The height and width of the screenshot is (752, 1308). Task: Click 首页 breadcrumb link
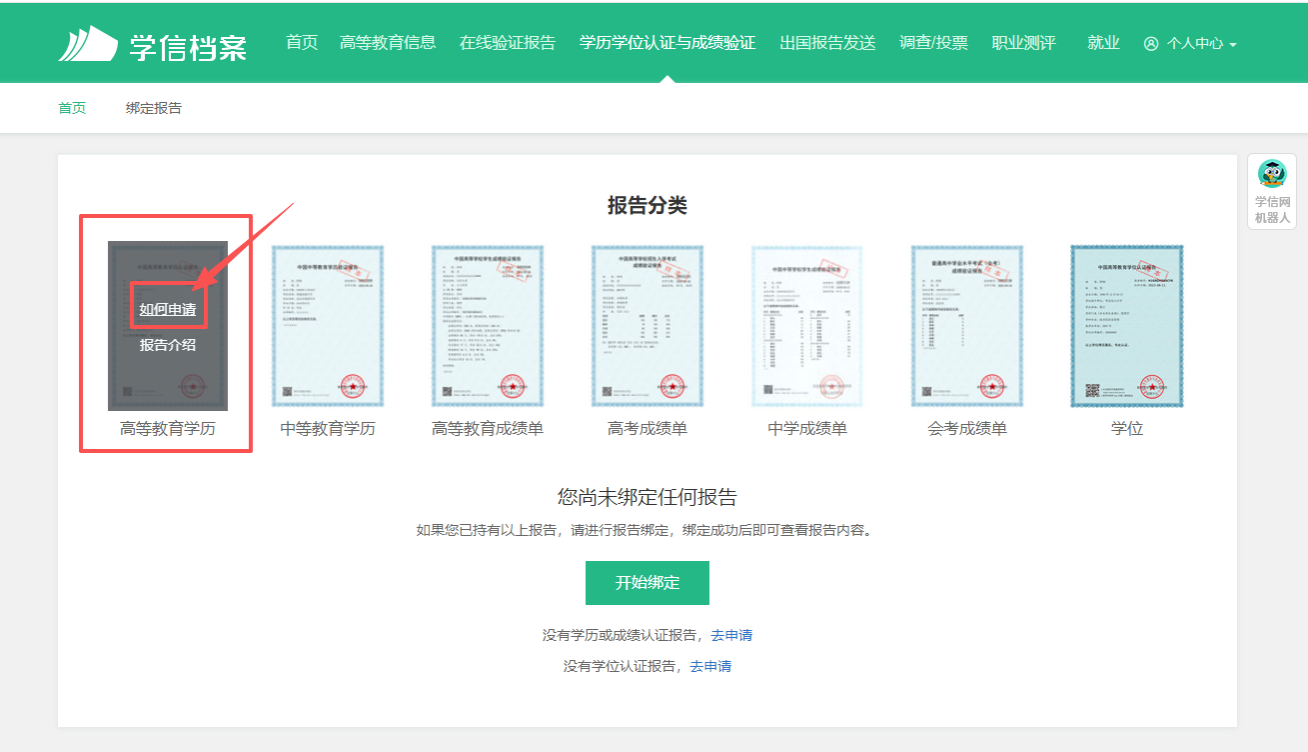pyautogui.click(x=72, y=108)
